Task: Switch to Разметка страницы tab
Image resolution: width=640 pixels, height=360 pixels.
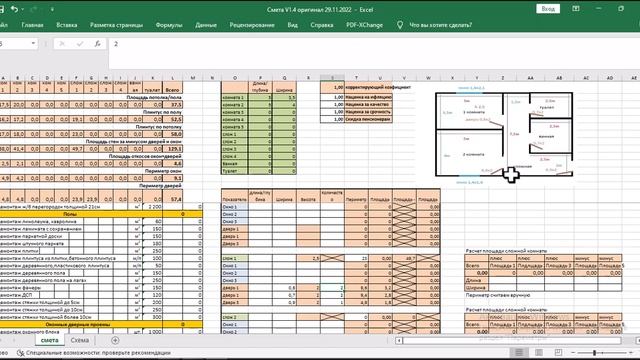Action: pos(116,25)
